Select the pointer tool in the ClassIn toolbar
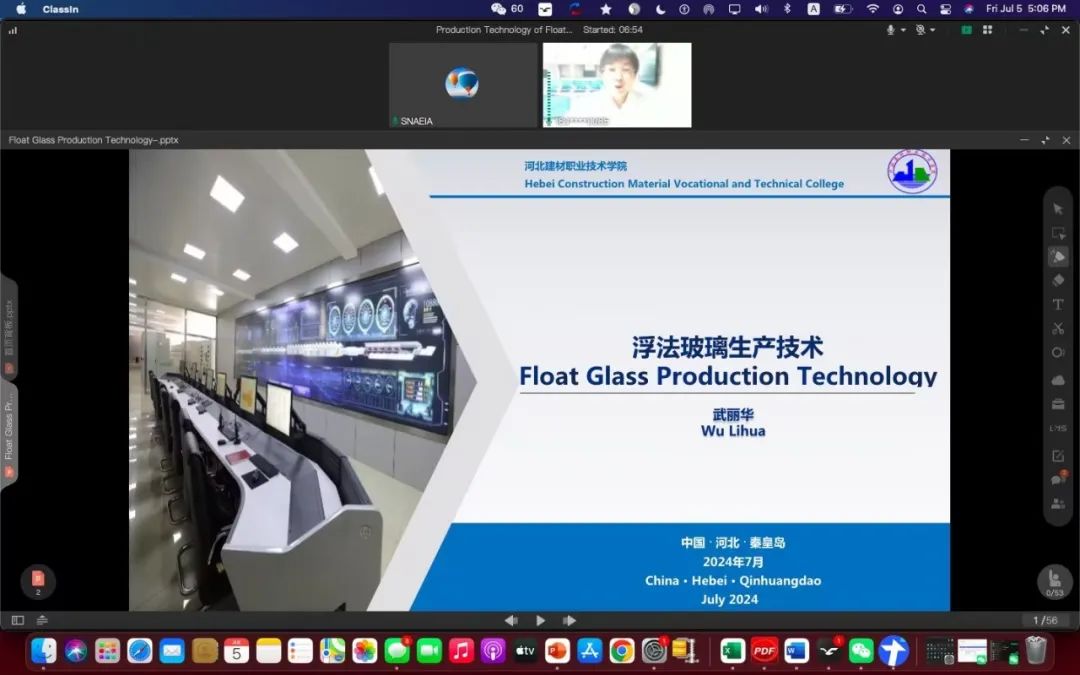This screenshot has height=675, width=1080. tap(1058, 209)
